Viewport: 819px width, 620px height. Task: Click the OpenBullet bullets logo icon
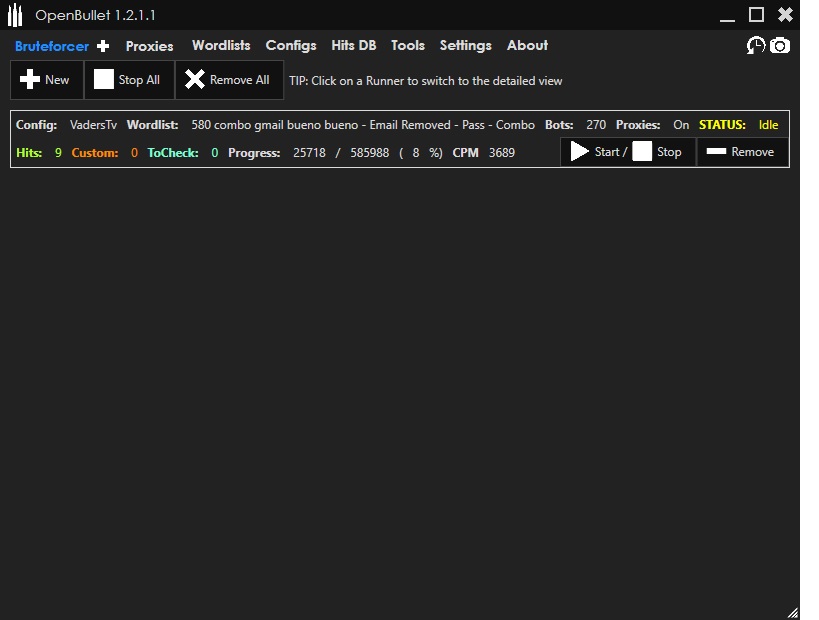pos(15,15)
